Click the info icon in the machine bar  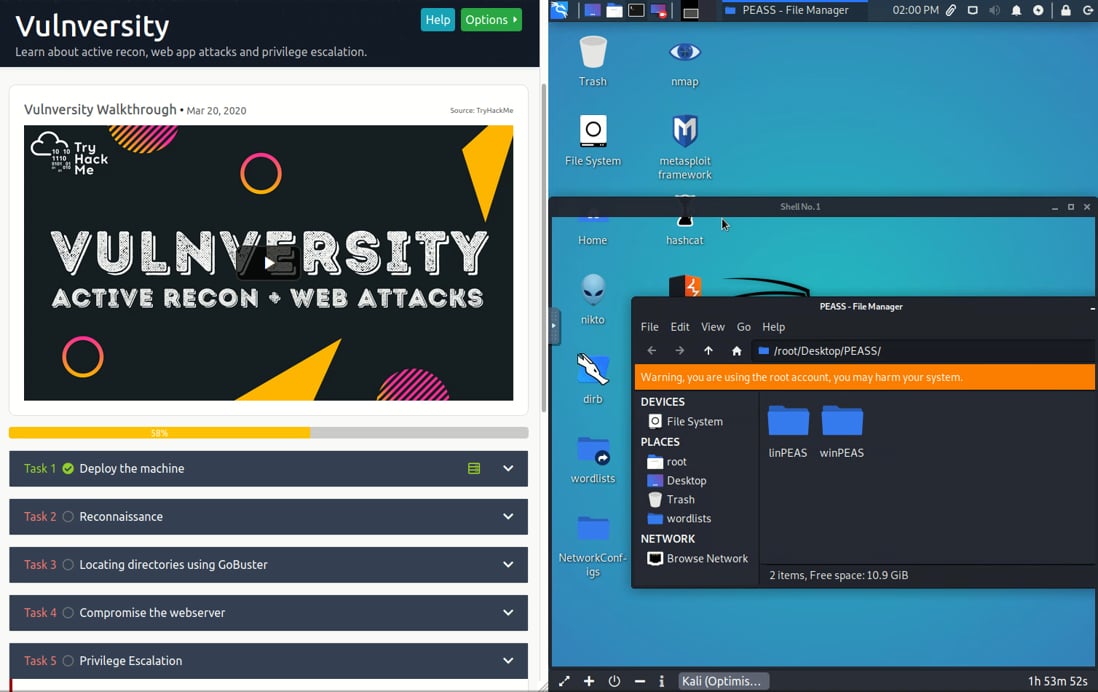pos(661,681)
